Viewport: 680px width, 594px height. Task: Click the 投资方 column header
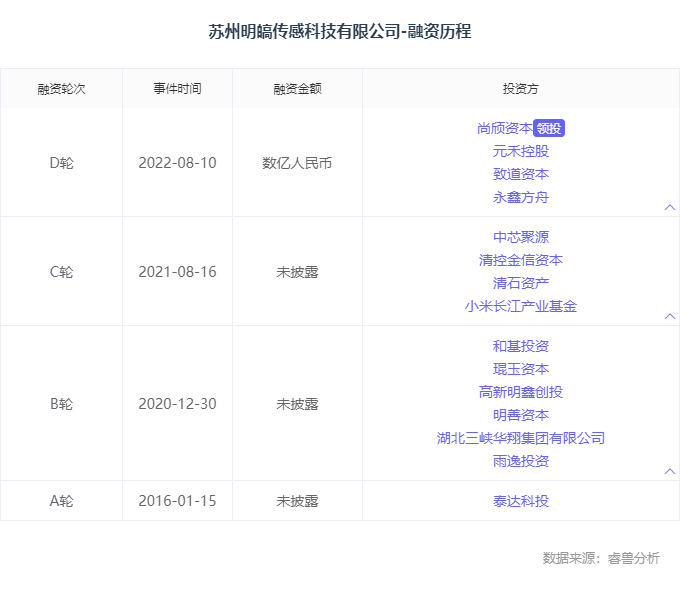click(x=521, y=89)
